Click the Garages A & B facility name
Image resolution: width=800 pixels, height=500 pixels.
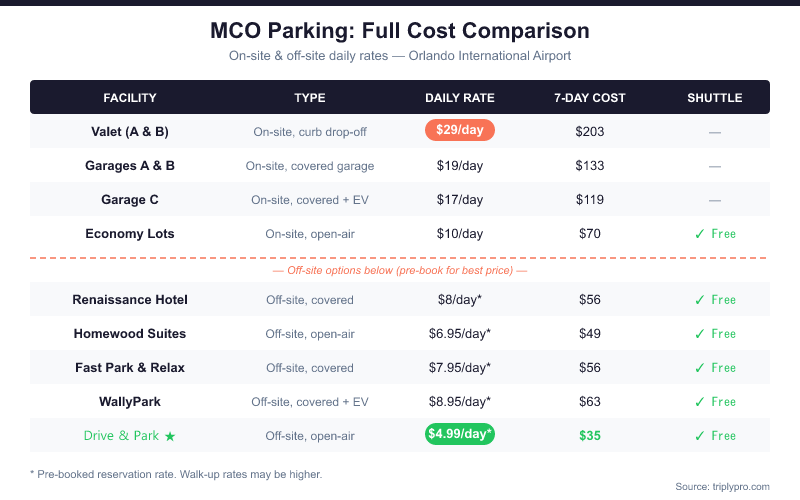click(x=130, y=166)
